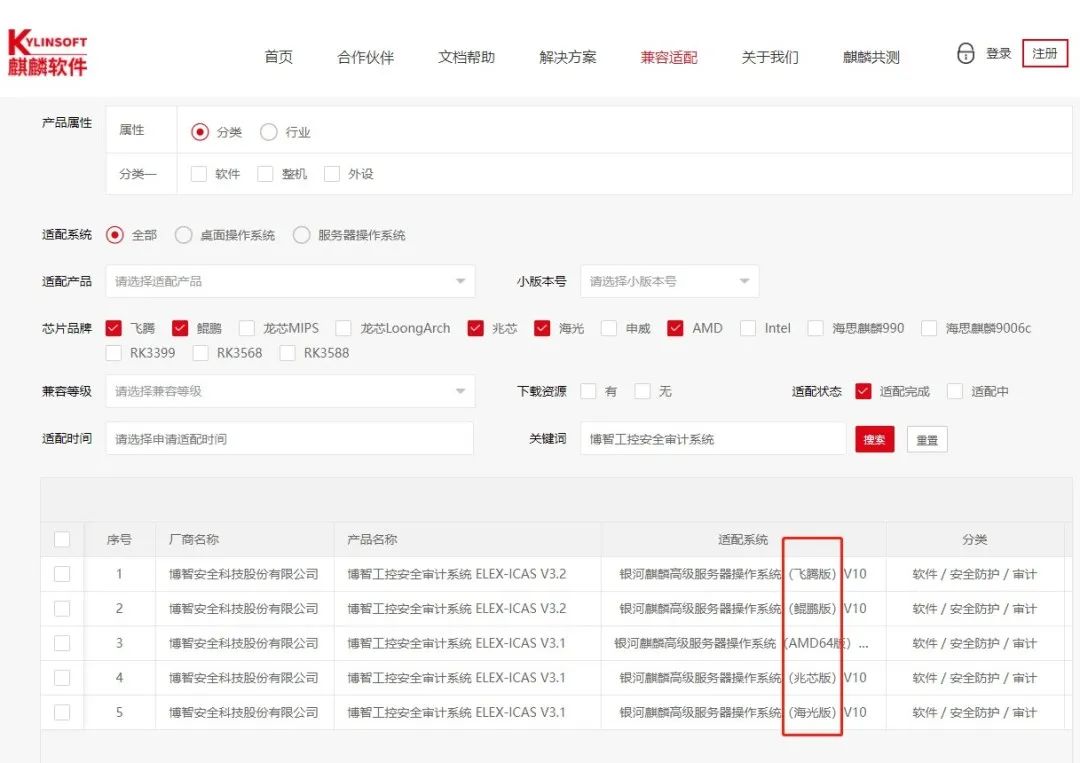Open the 适配产品 dropdown
This screenshot has height=763, width=1080.
coord(291,282)
